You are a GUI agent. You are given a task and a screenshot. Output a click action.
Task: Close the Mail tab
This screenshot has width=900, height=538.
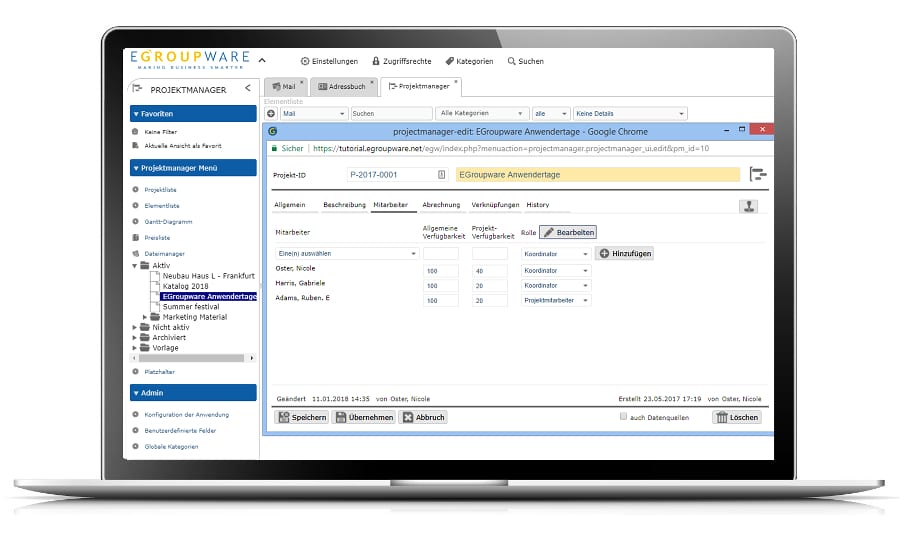coord(302,82)
